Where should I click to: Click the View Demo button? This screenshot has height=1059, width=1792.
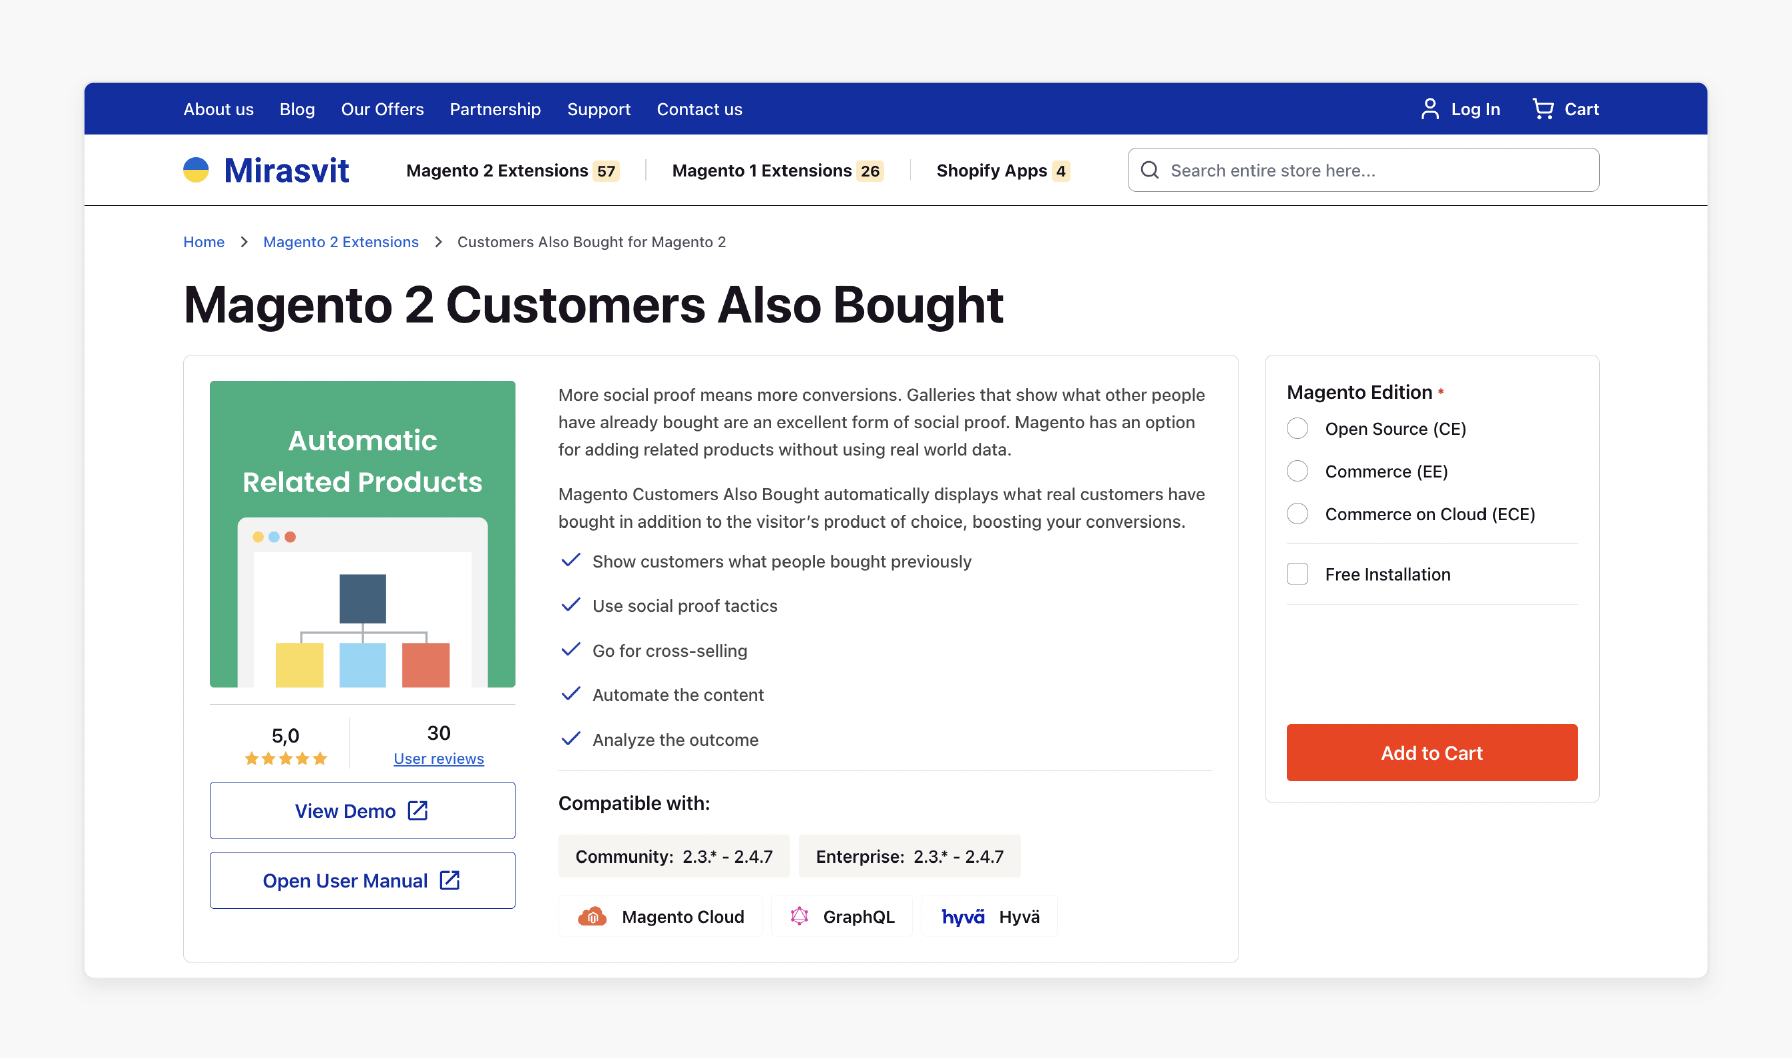pos(363,811)
